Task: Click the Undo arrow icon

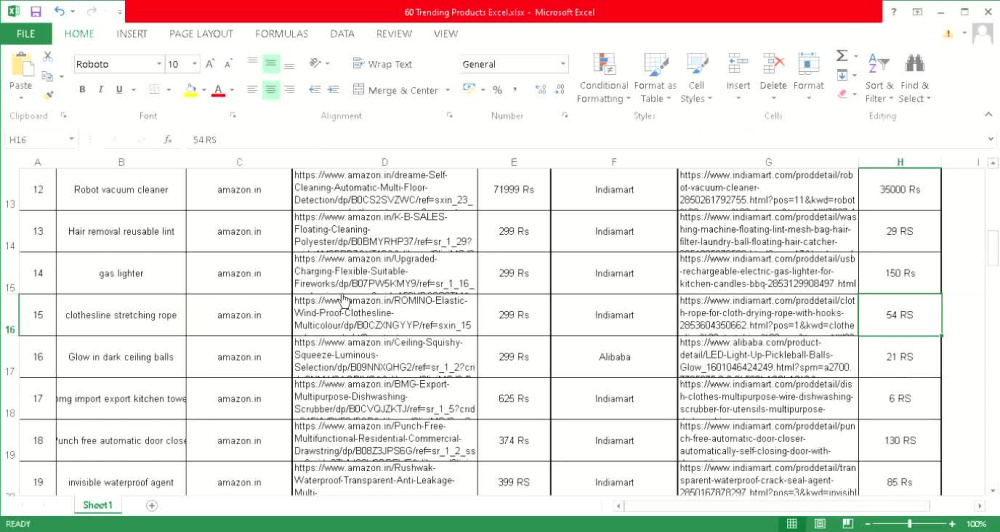Action: click(x=59, y=11)
